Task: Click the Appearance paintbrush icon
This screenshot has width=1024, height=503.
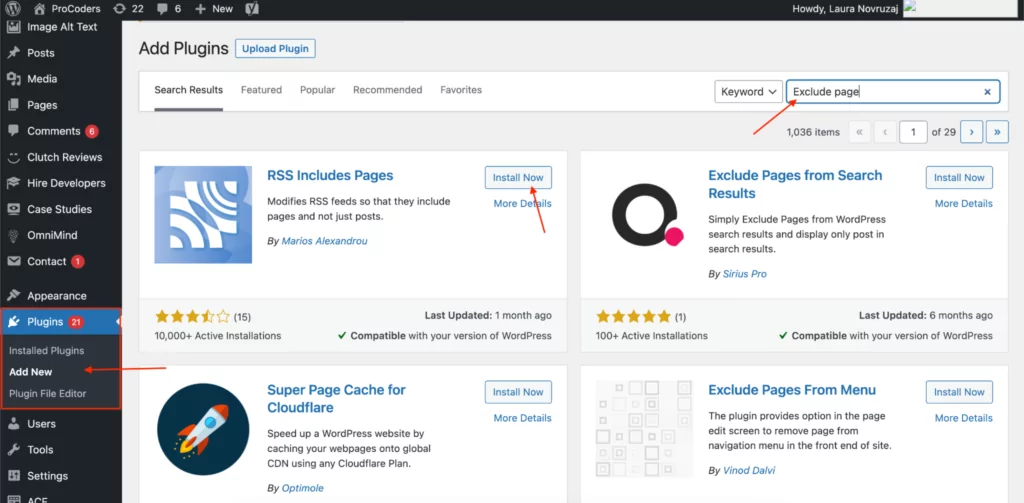Action: [x=14, y=296]
